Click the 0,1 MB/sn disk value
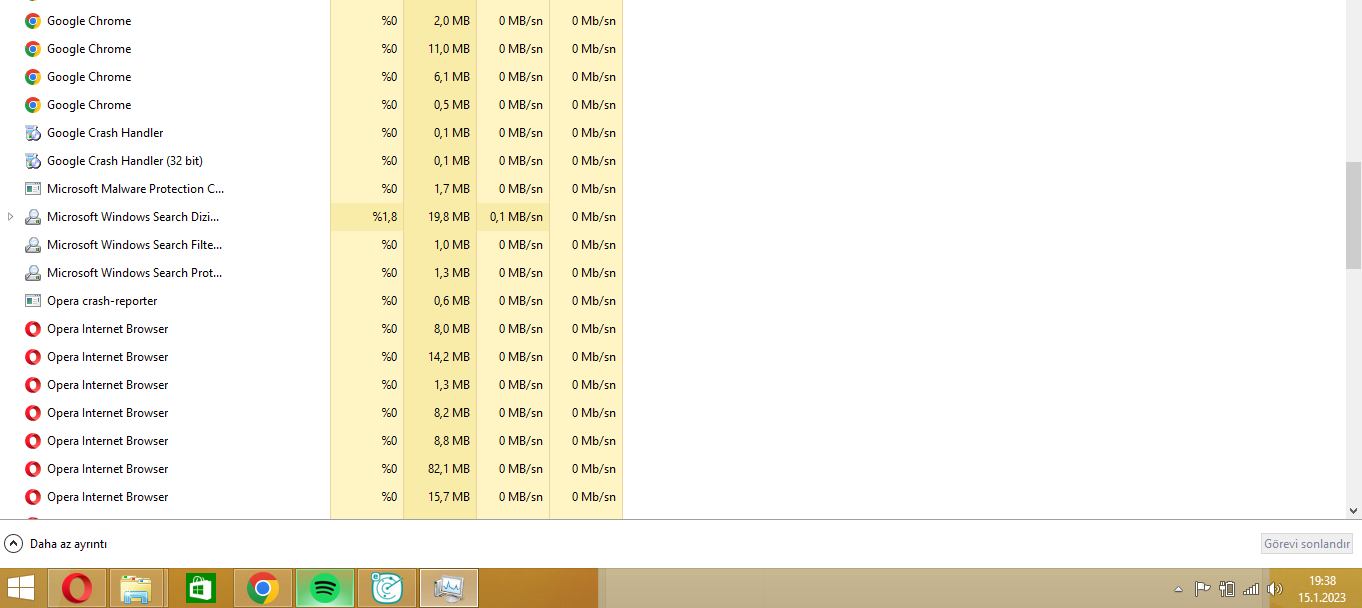The width and height of the screenshot is (1362, 608). click(x=517, y=217)
